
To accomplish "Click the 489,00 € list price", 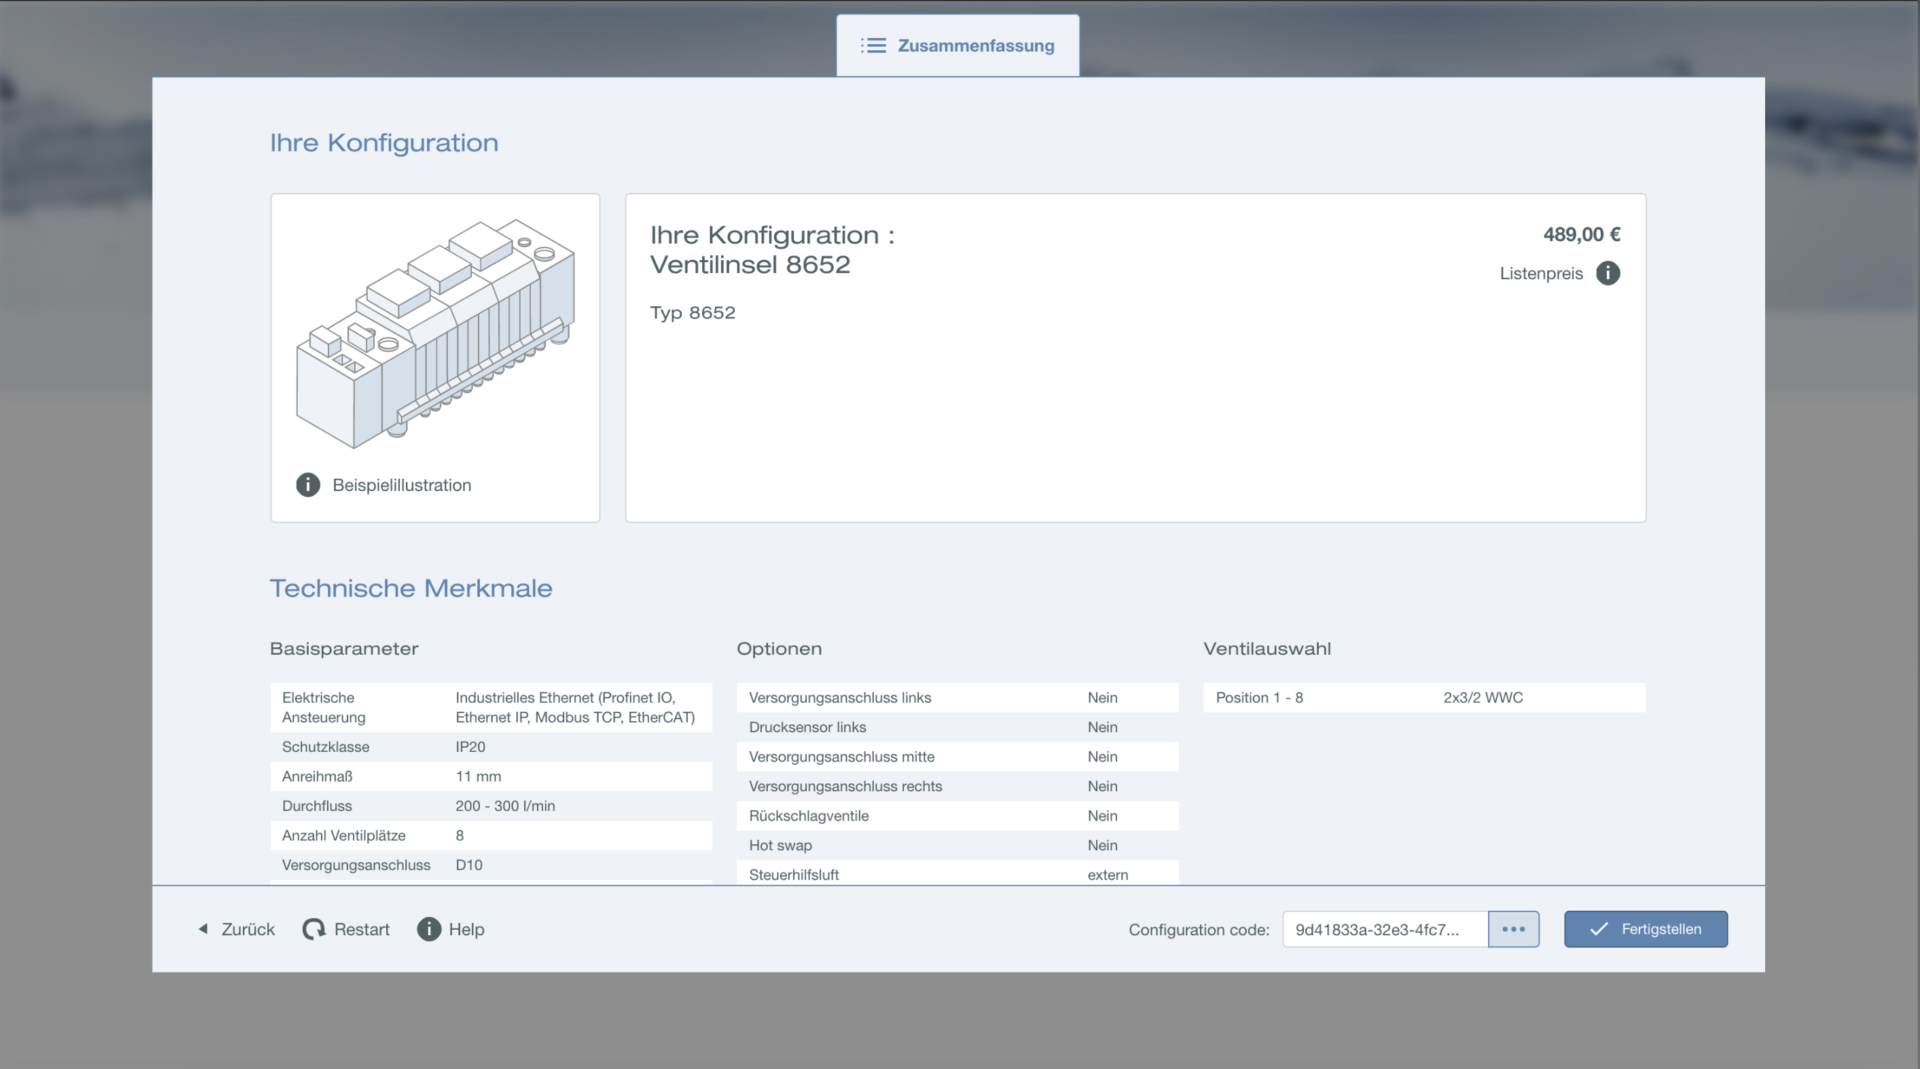I will click(1581, 234).
